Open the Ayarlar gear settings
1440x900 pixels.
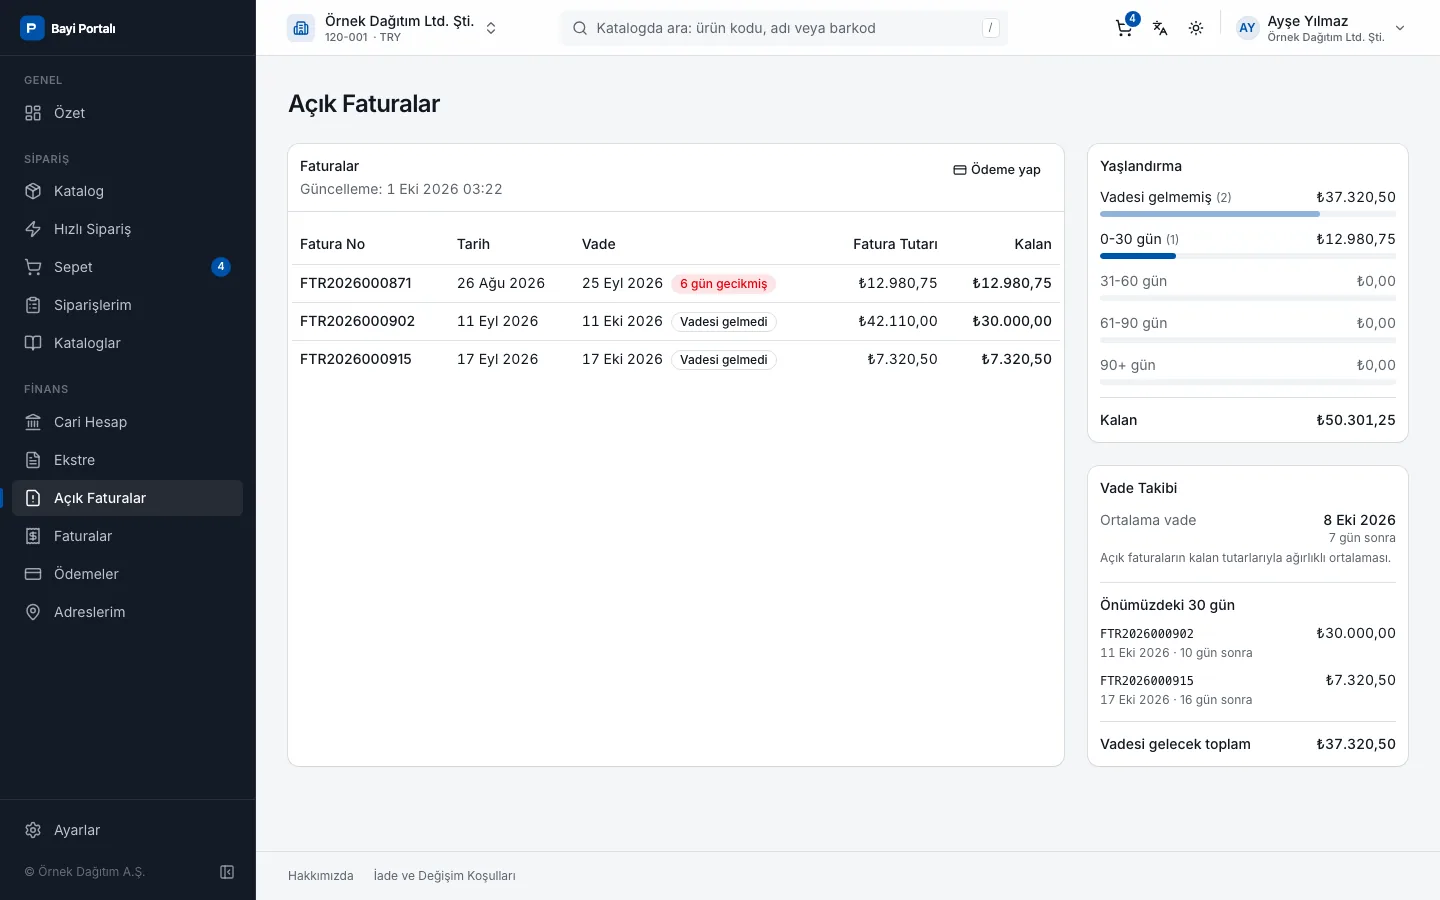click(127, 830)
